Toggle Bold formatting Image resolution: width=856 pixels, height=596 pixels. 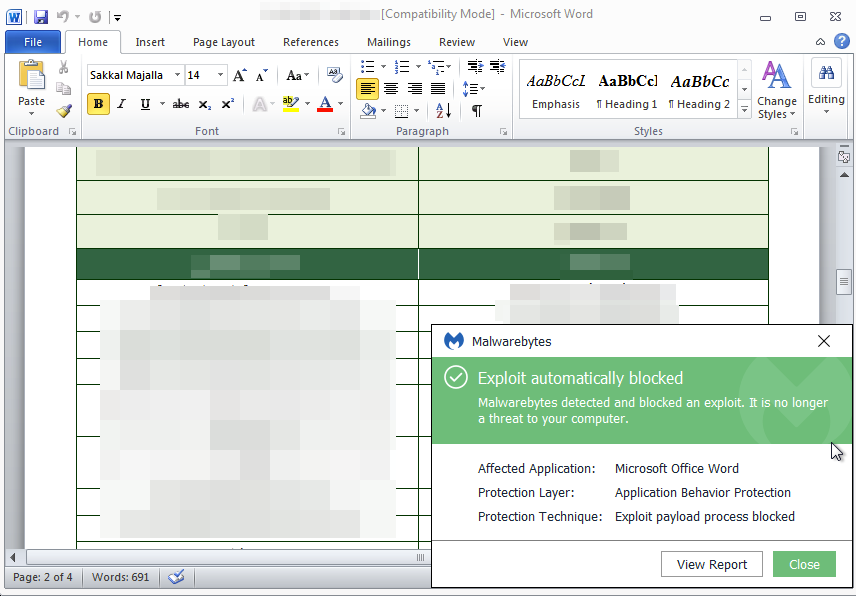coord(98,104)
